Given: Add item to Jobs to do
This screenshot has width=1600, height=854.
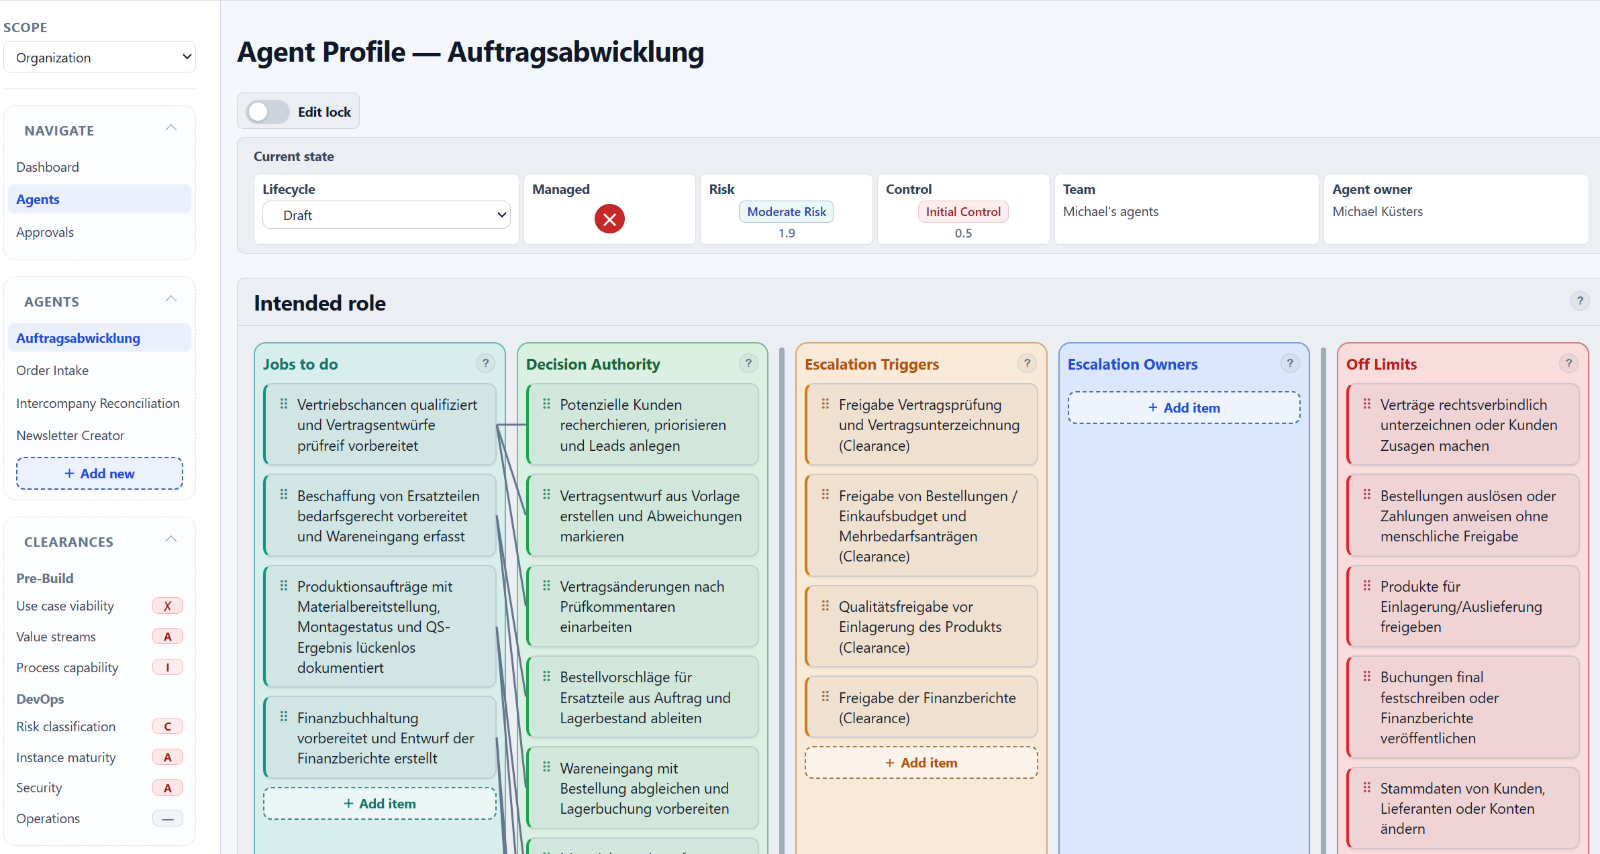Looking at the screenshot, I should tap(380, 804).
